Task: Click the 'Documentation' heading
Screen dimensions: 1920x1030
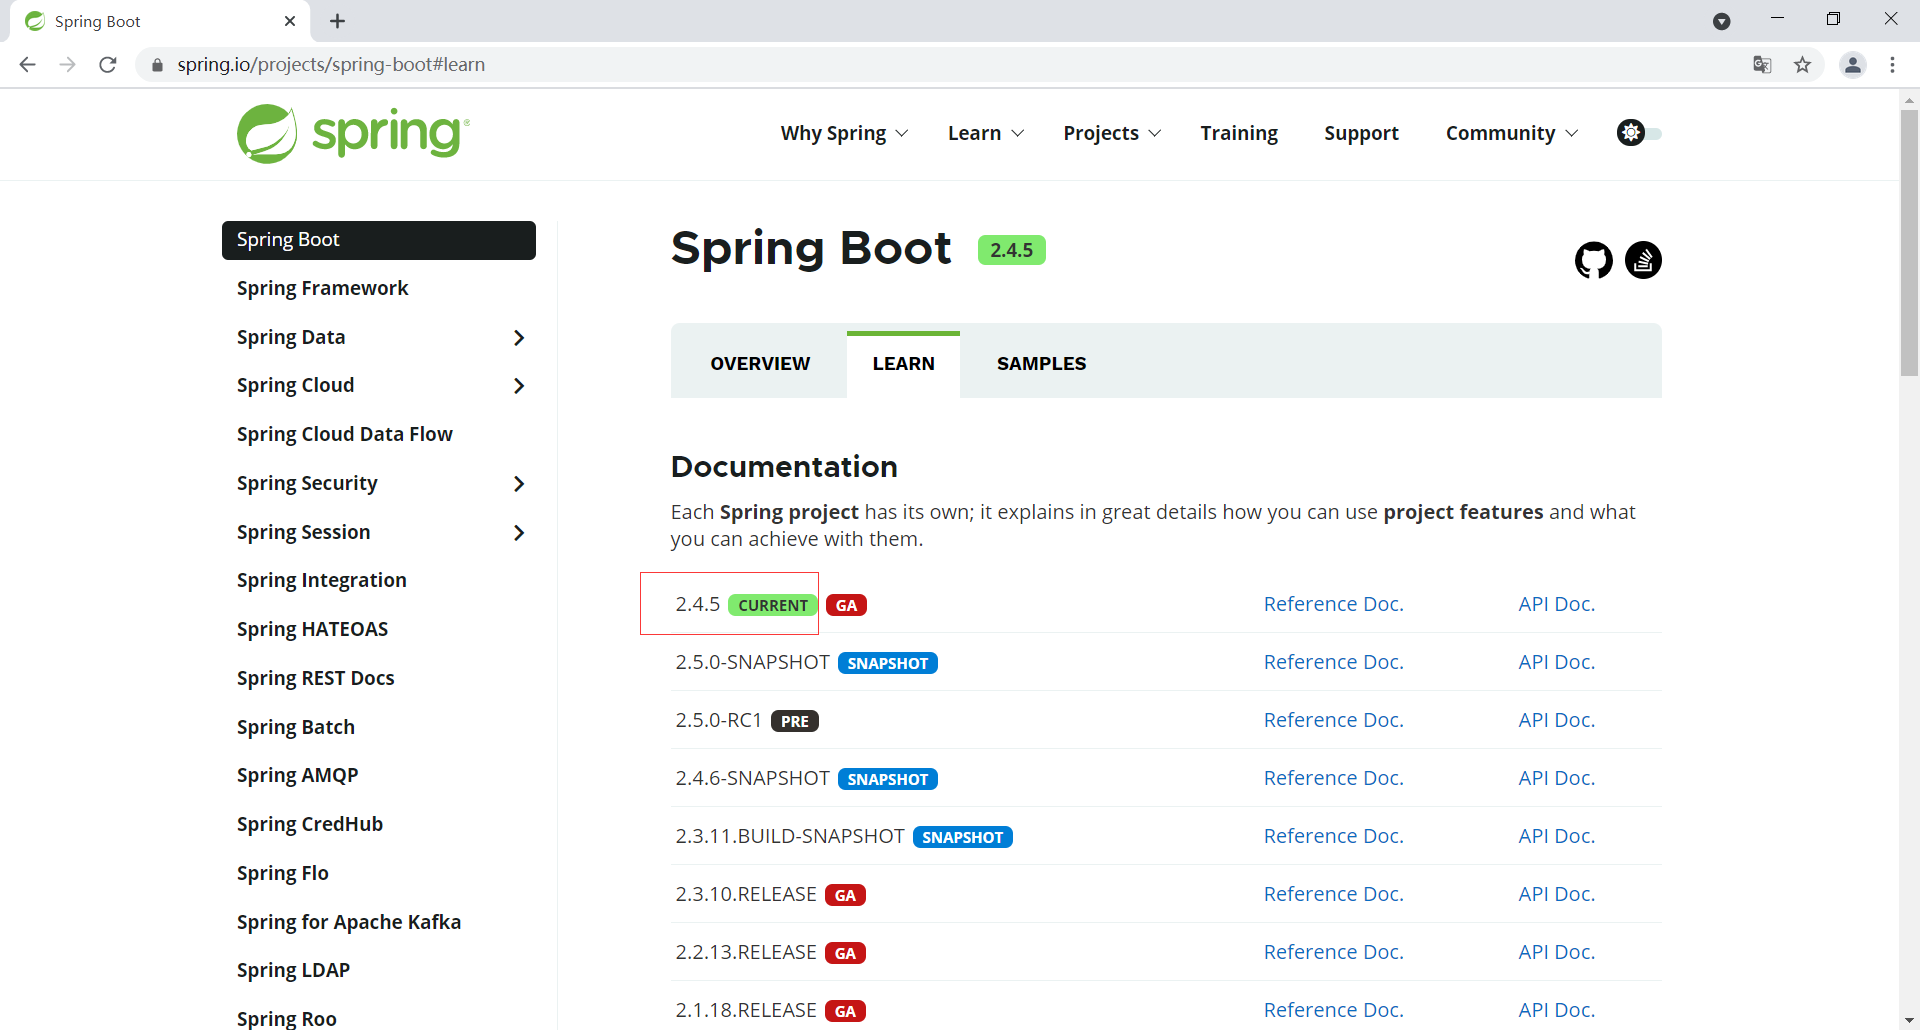Action: coord(784,467)
